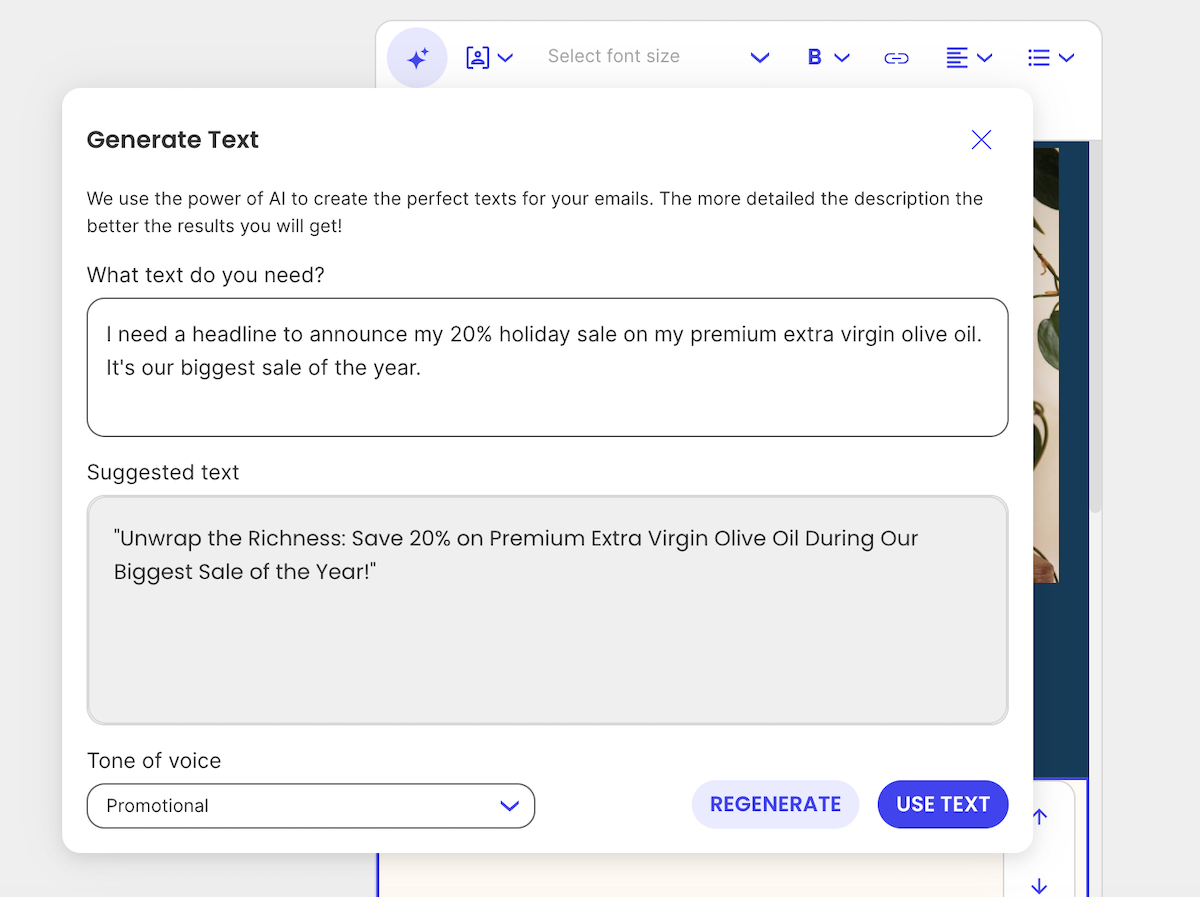
Task: Click the 'Suggested text' label
Action: click(163, 472)
